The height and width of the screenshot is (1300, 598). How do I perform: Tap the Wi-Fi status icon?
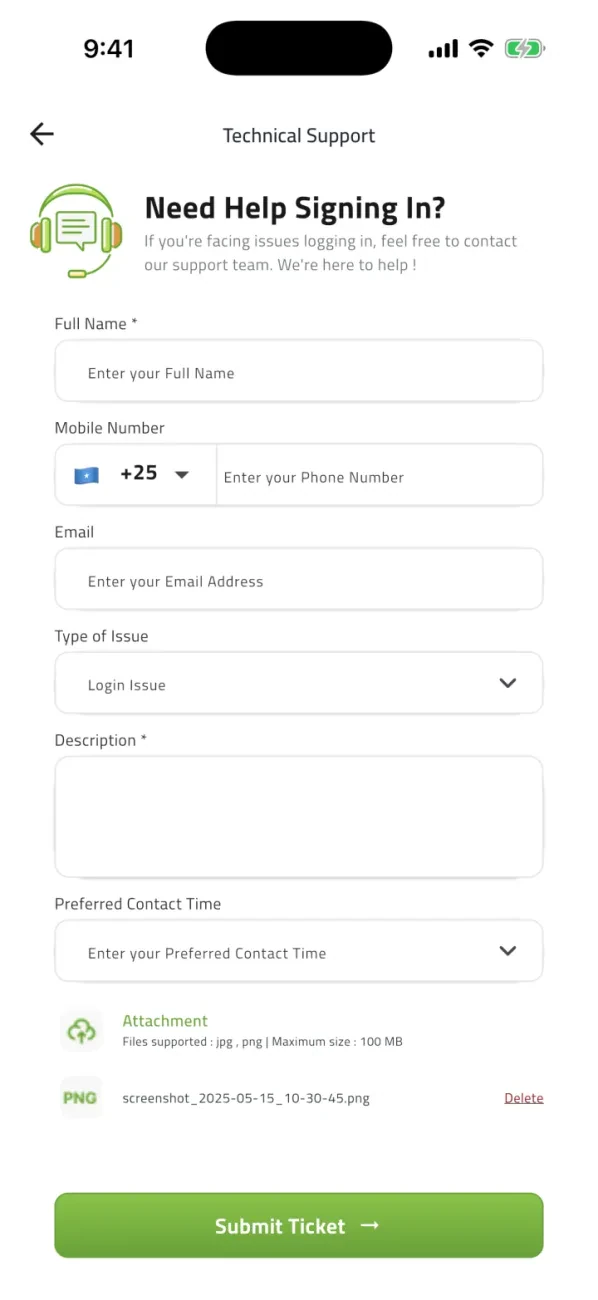(482, 48)
